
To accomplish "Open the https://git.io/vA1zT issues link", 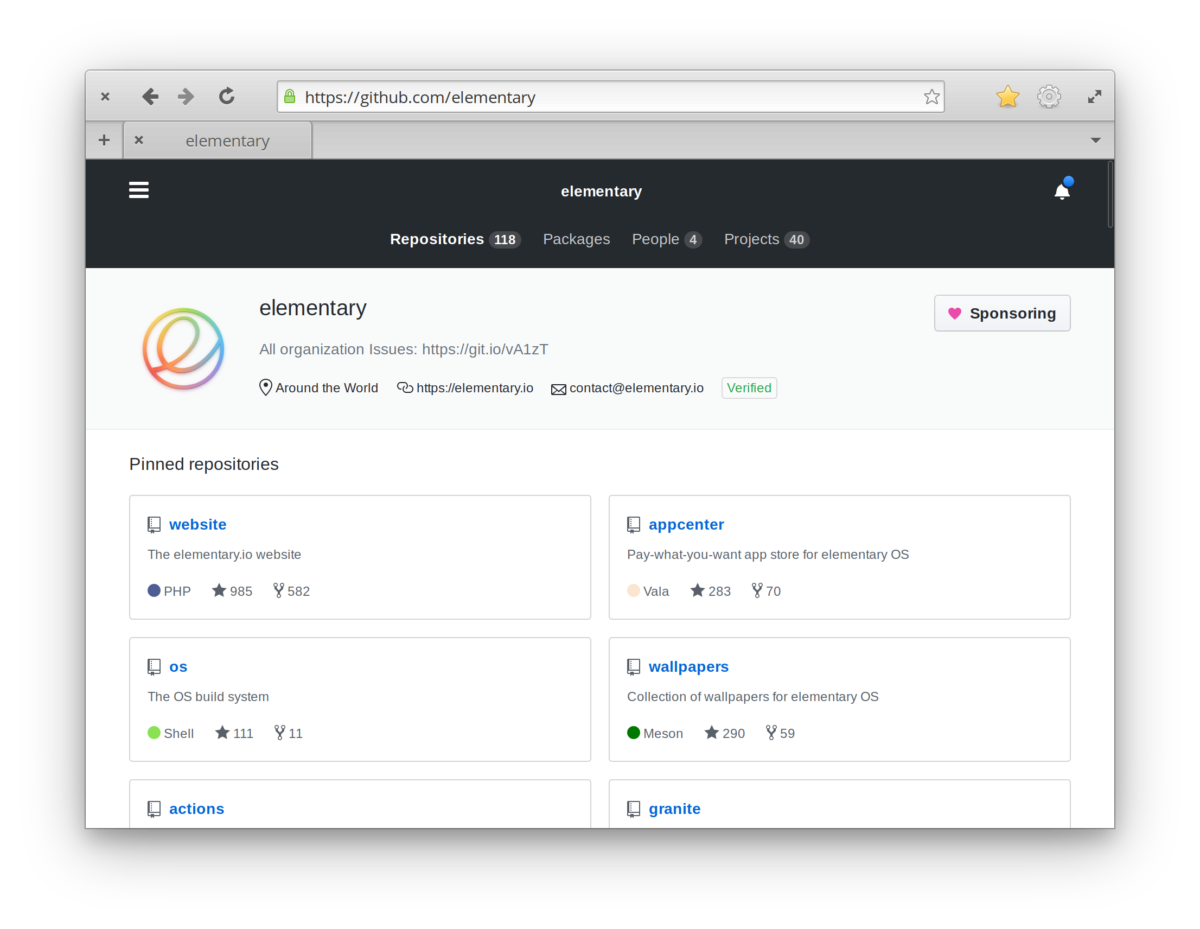I will point(485,349).
